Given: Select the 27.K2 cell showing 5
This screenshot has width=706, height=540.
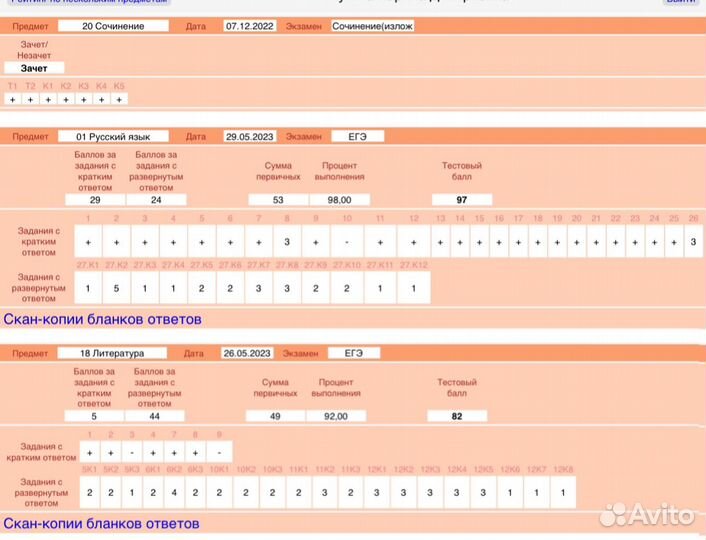Looking at the screenshot, I should pos(116,288).
